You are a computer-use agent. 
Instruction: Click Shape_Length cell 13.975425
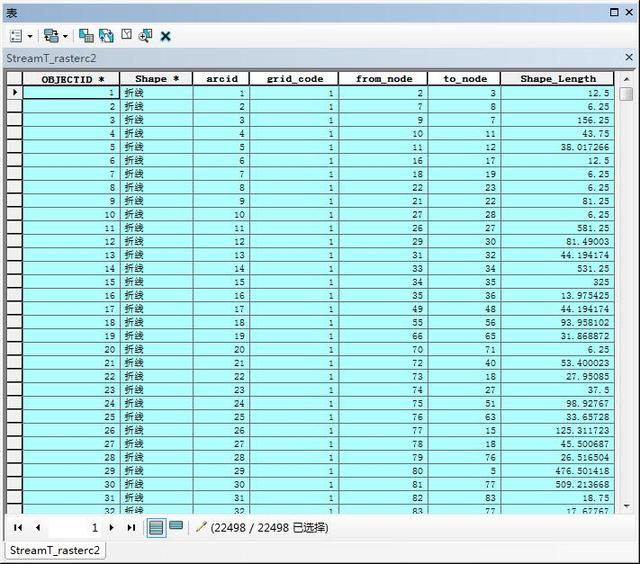(558, 295)
